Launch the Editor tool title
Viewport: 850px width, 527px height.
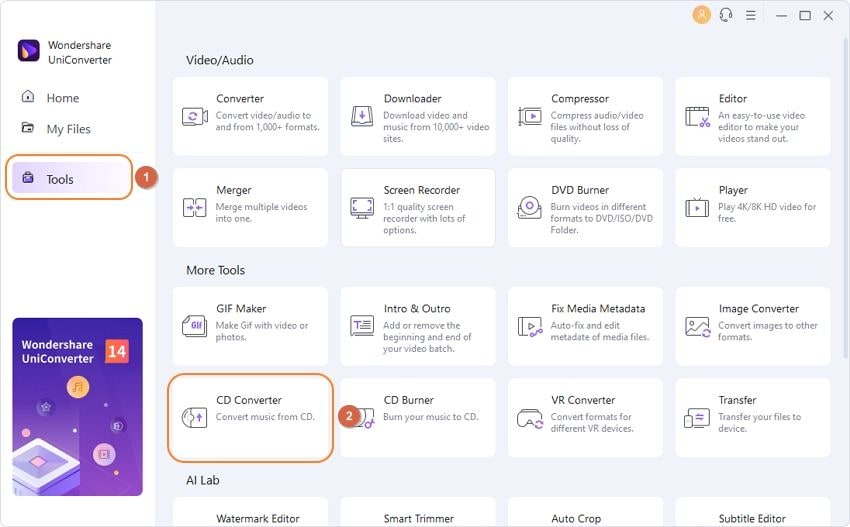[732, 99]
